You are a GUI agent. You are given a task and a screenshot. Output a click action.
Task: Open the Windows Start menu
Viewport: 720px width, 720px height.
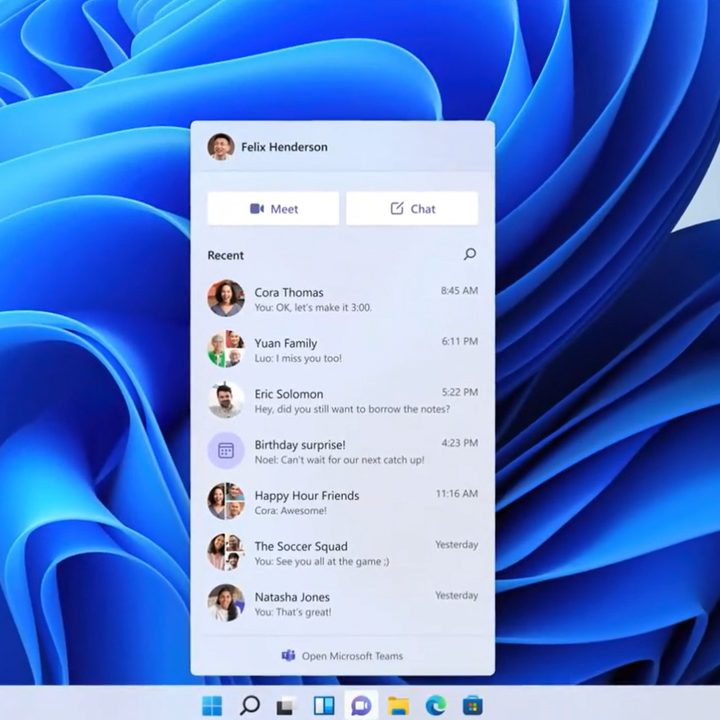(x=212, y=705)
